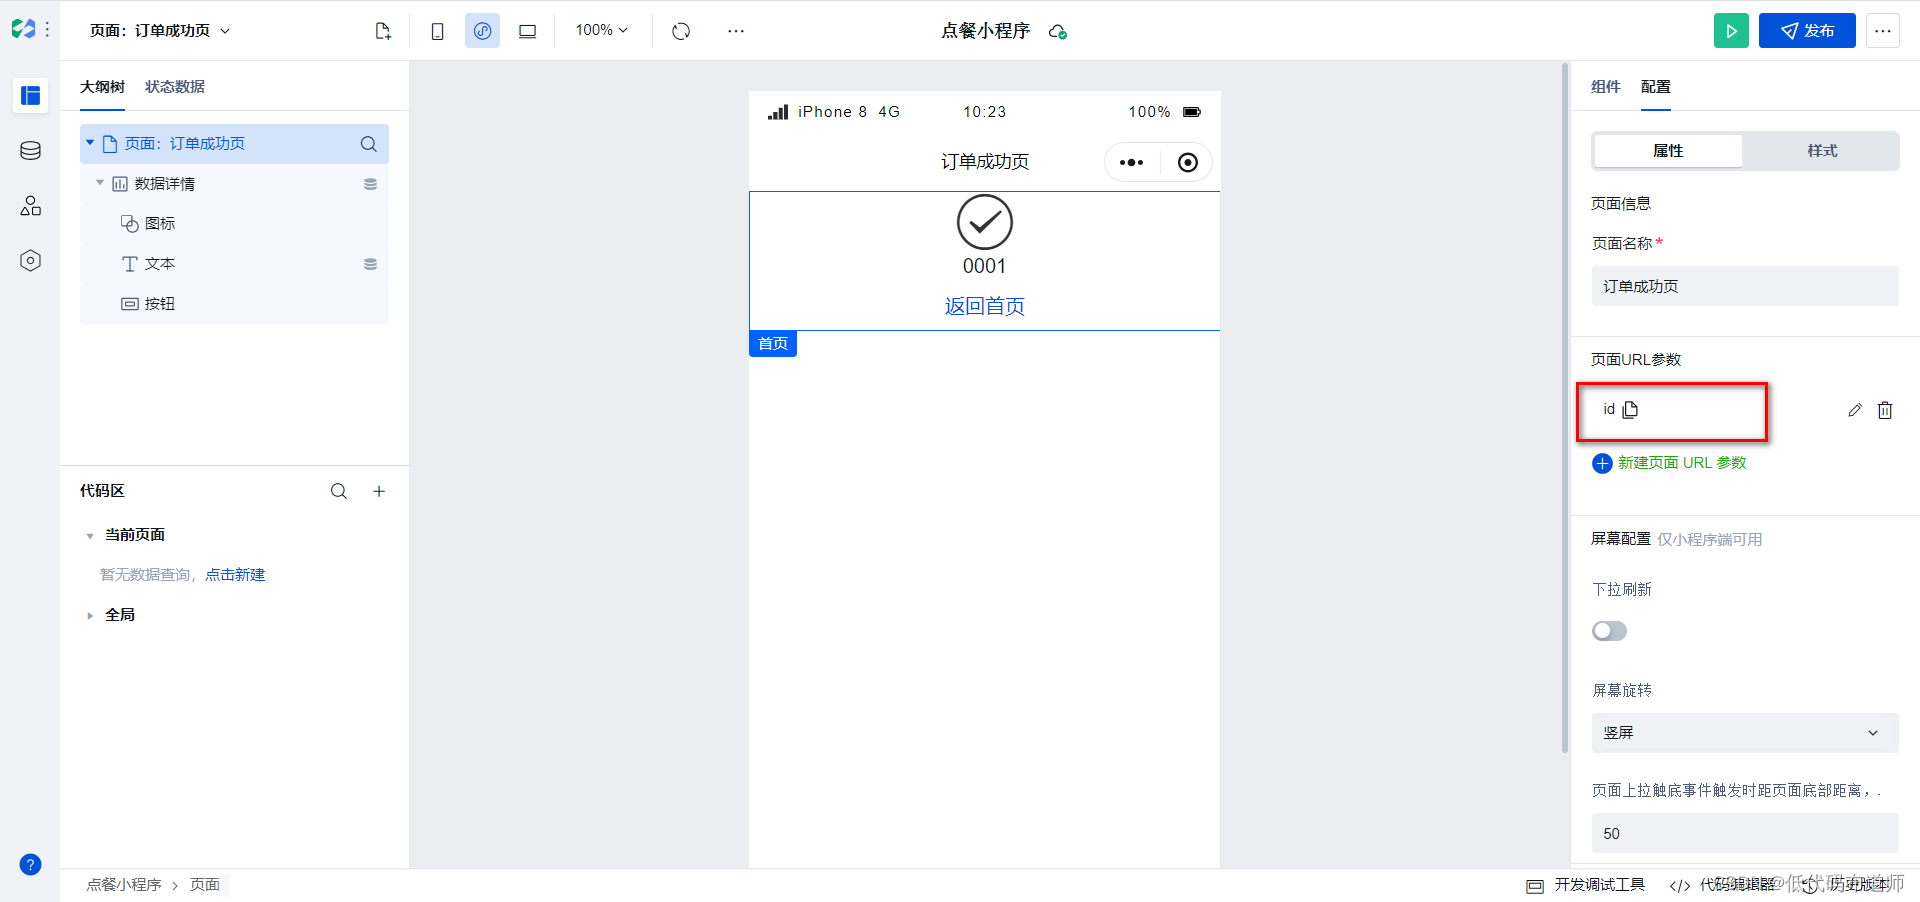Image resolution: width=1920 pixels, height=902 pixels.
Task: Click the 点击新建 link
Action: (x=235, y=575)
